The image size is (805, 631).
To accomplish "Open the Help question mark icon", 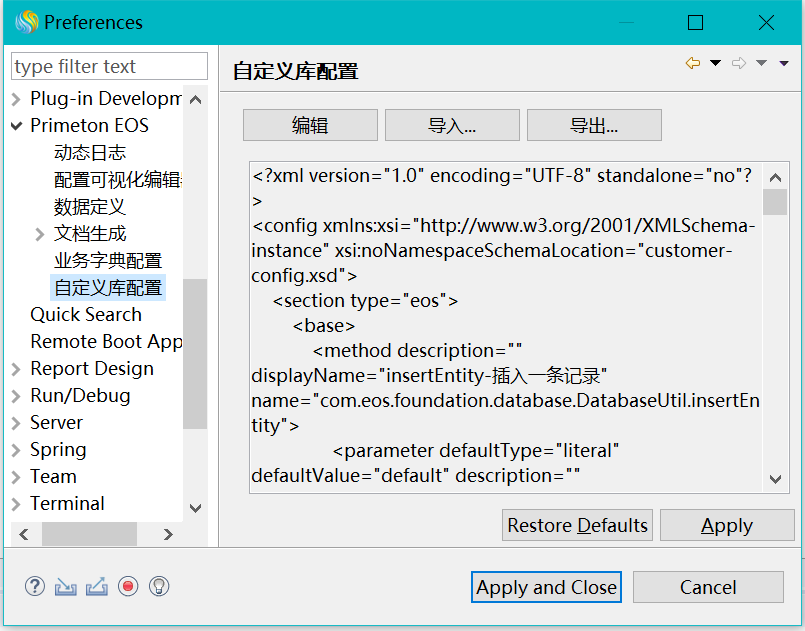I will [x=35, y=587].
